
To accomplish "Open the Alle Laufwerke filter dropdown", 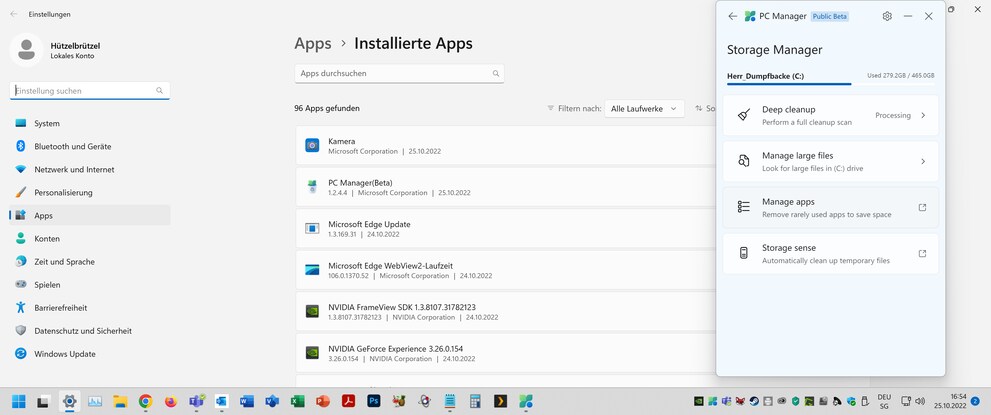I will tap(644, 109).
